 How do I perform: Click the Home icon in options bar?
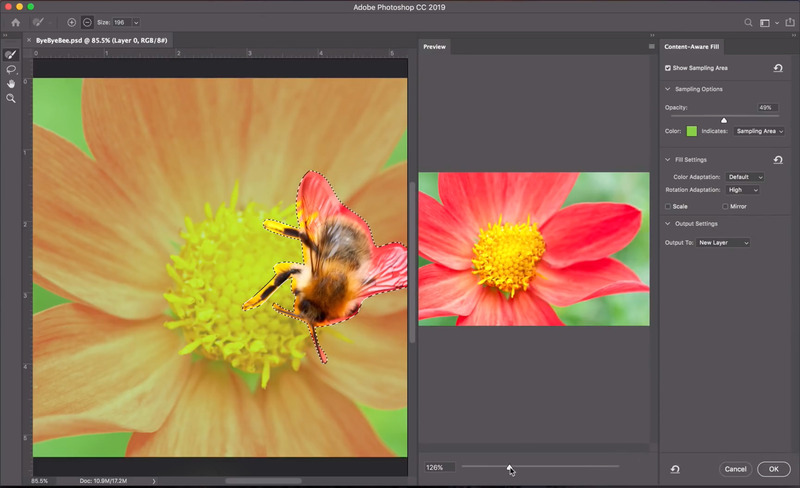pos(15,22)
